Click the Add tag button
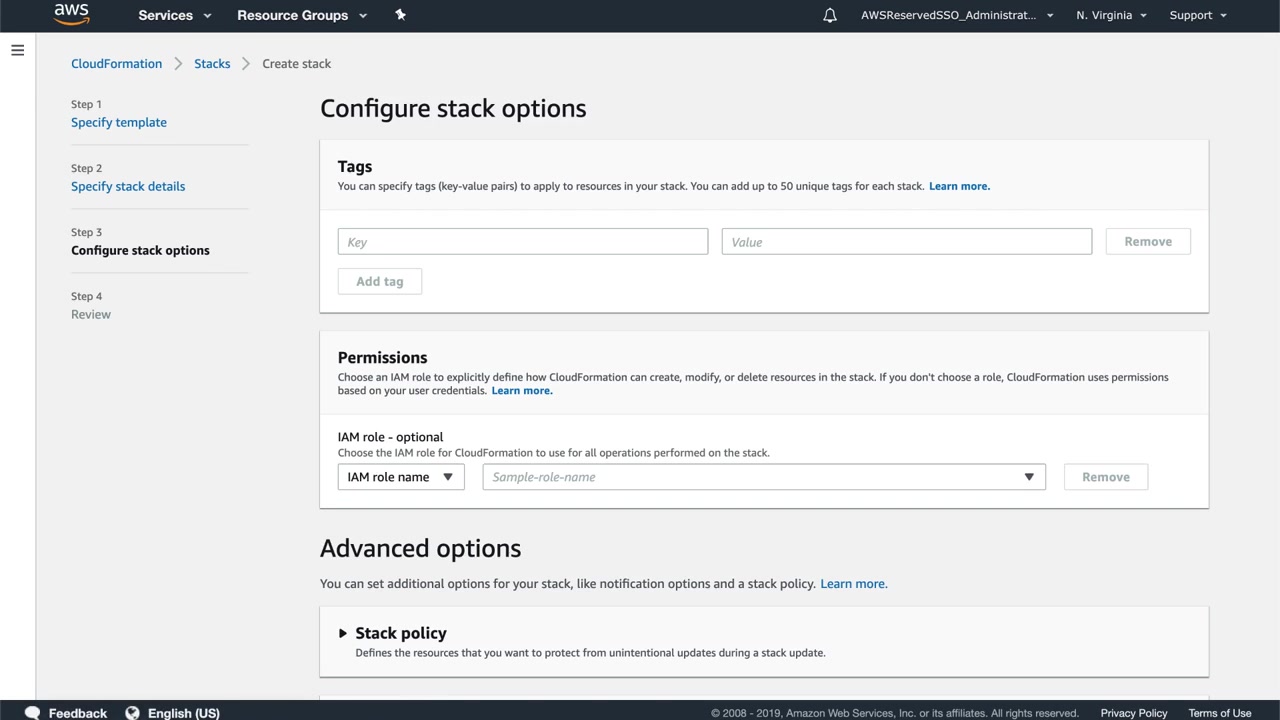The width and height of the screenshot is (1280, 720). click(380, 282)
